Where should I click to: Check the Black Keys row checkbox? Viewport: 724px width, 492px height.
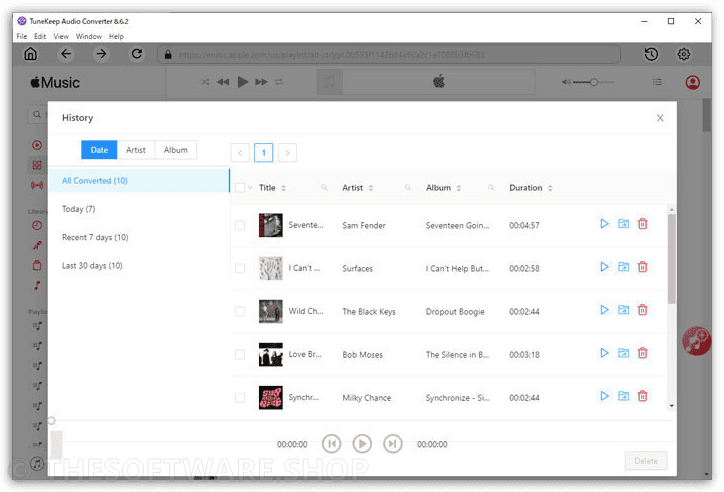[240, 312]
